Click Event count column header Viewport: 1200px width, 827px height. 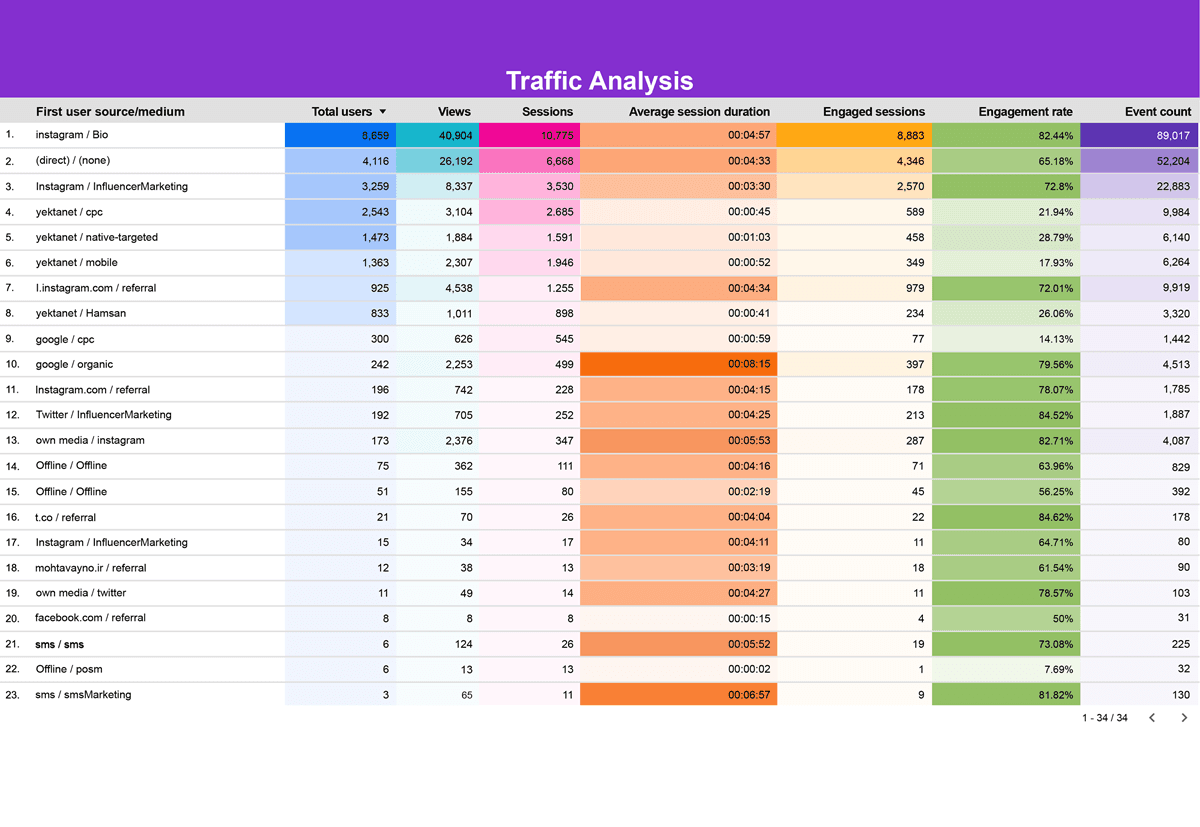pyautogui.click(x=1158, y=112)
